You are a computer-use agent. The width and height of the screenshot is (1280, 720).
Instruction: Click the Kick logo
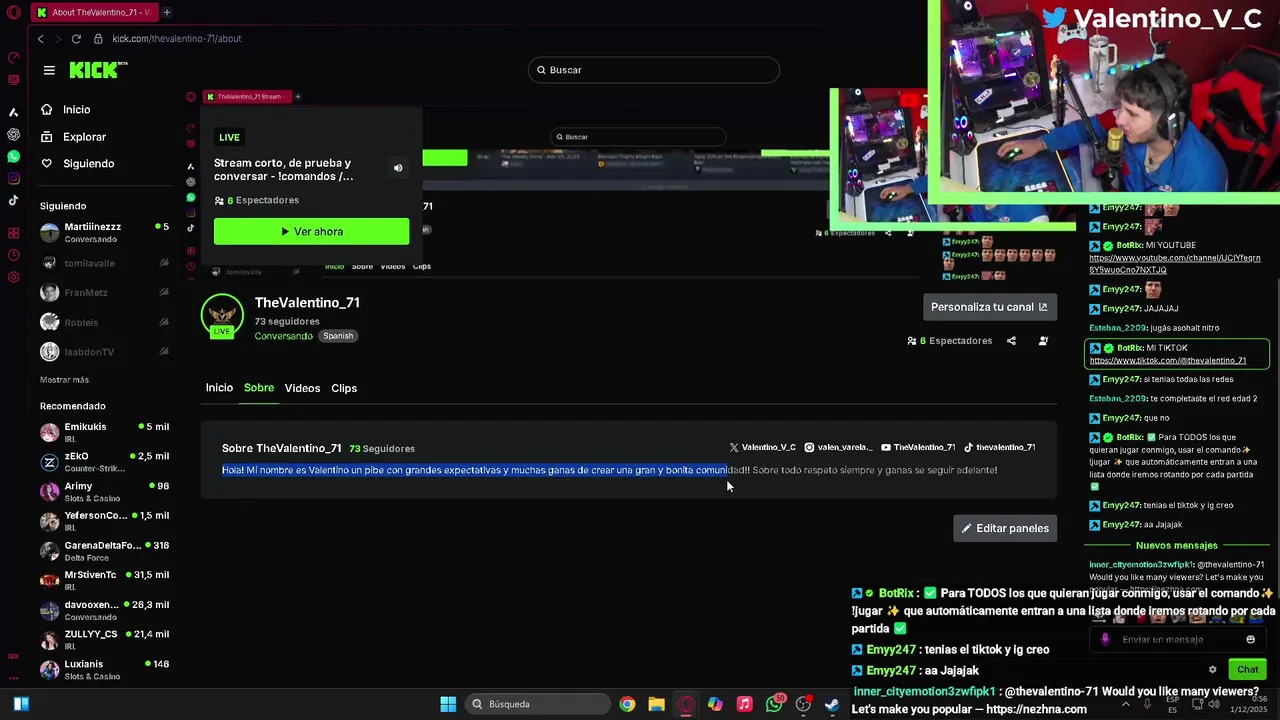(x=98, y=70)
